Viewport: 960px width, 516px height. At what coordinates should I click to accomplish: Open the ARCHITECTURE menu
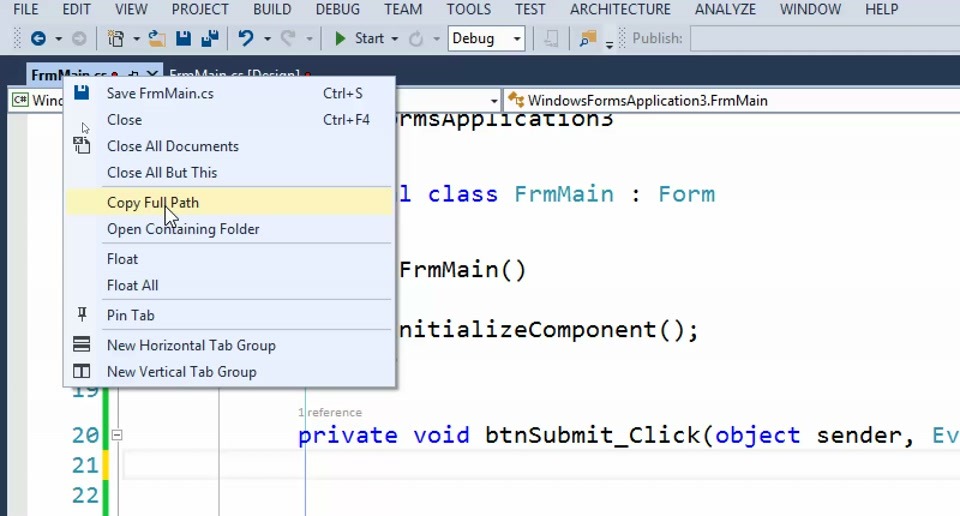pos(620,9)
